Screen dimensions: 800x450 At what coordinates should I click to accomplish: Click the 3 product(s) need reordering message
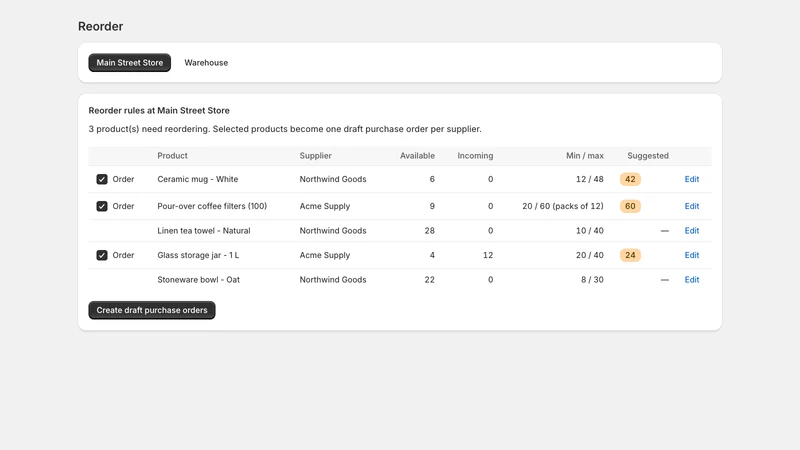click(x=285, y=129)
